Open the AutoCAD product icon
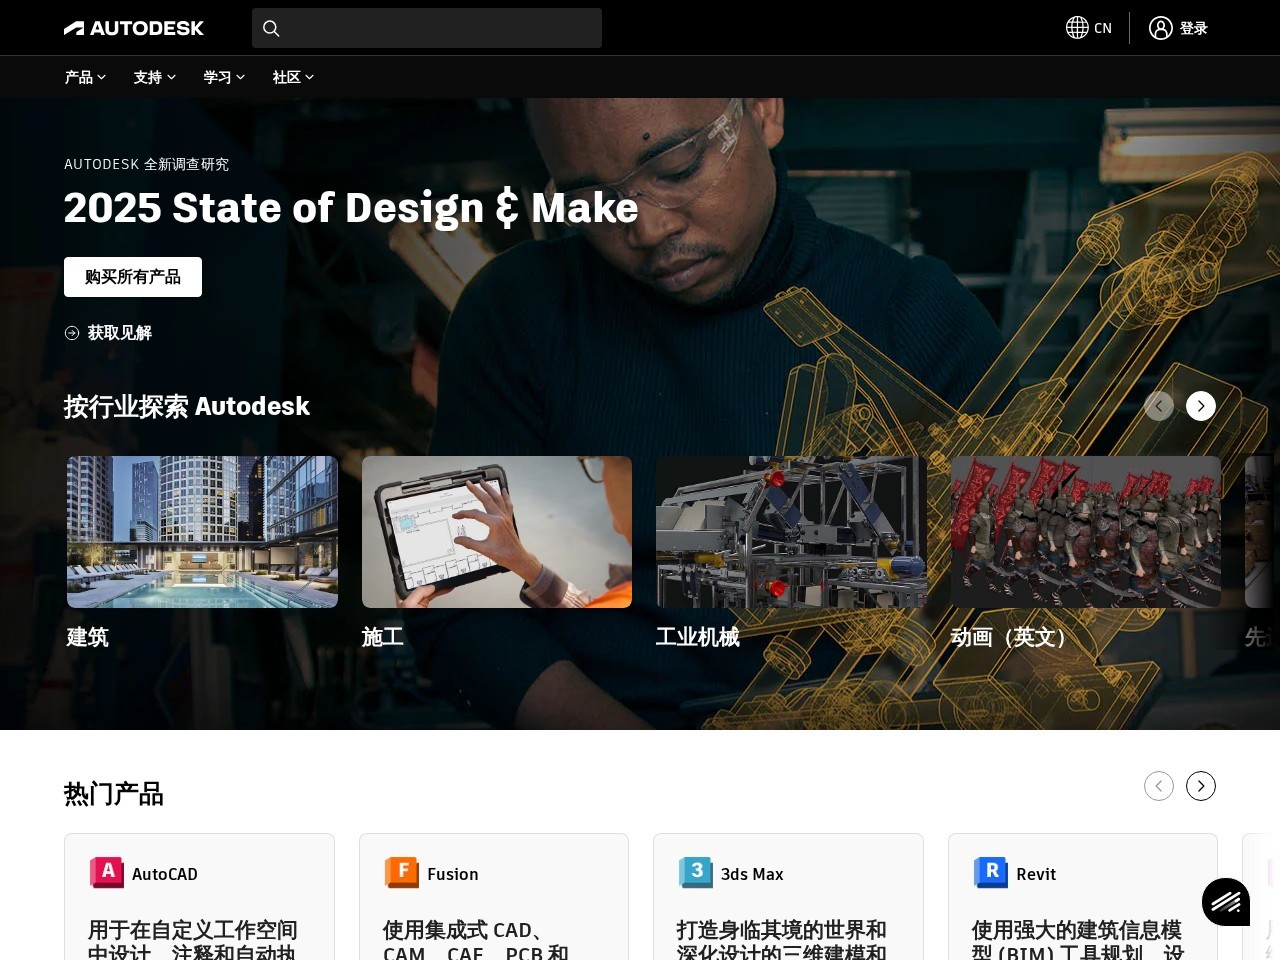Viewport: 1280px width, 960px height. click(107, 873)
